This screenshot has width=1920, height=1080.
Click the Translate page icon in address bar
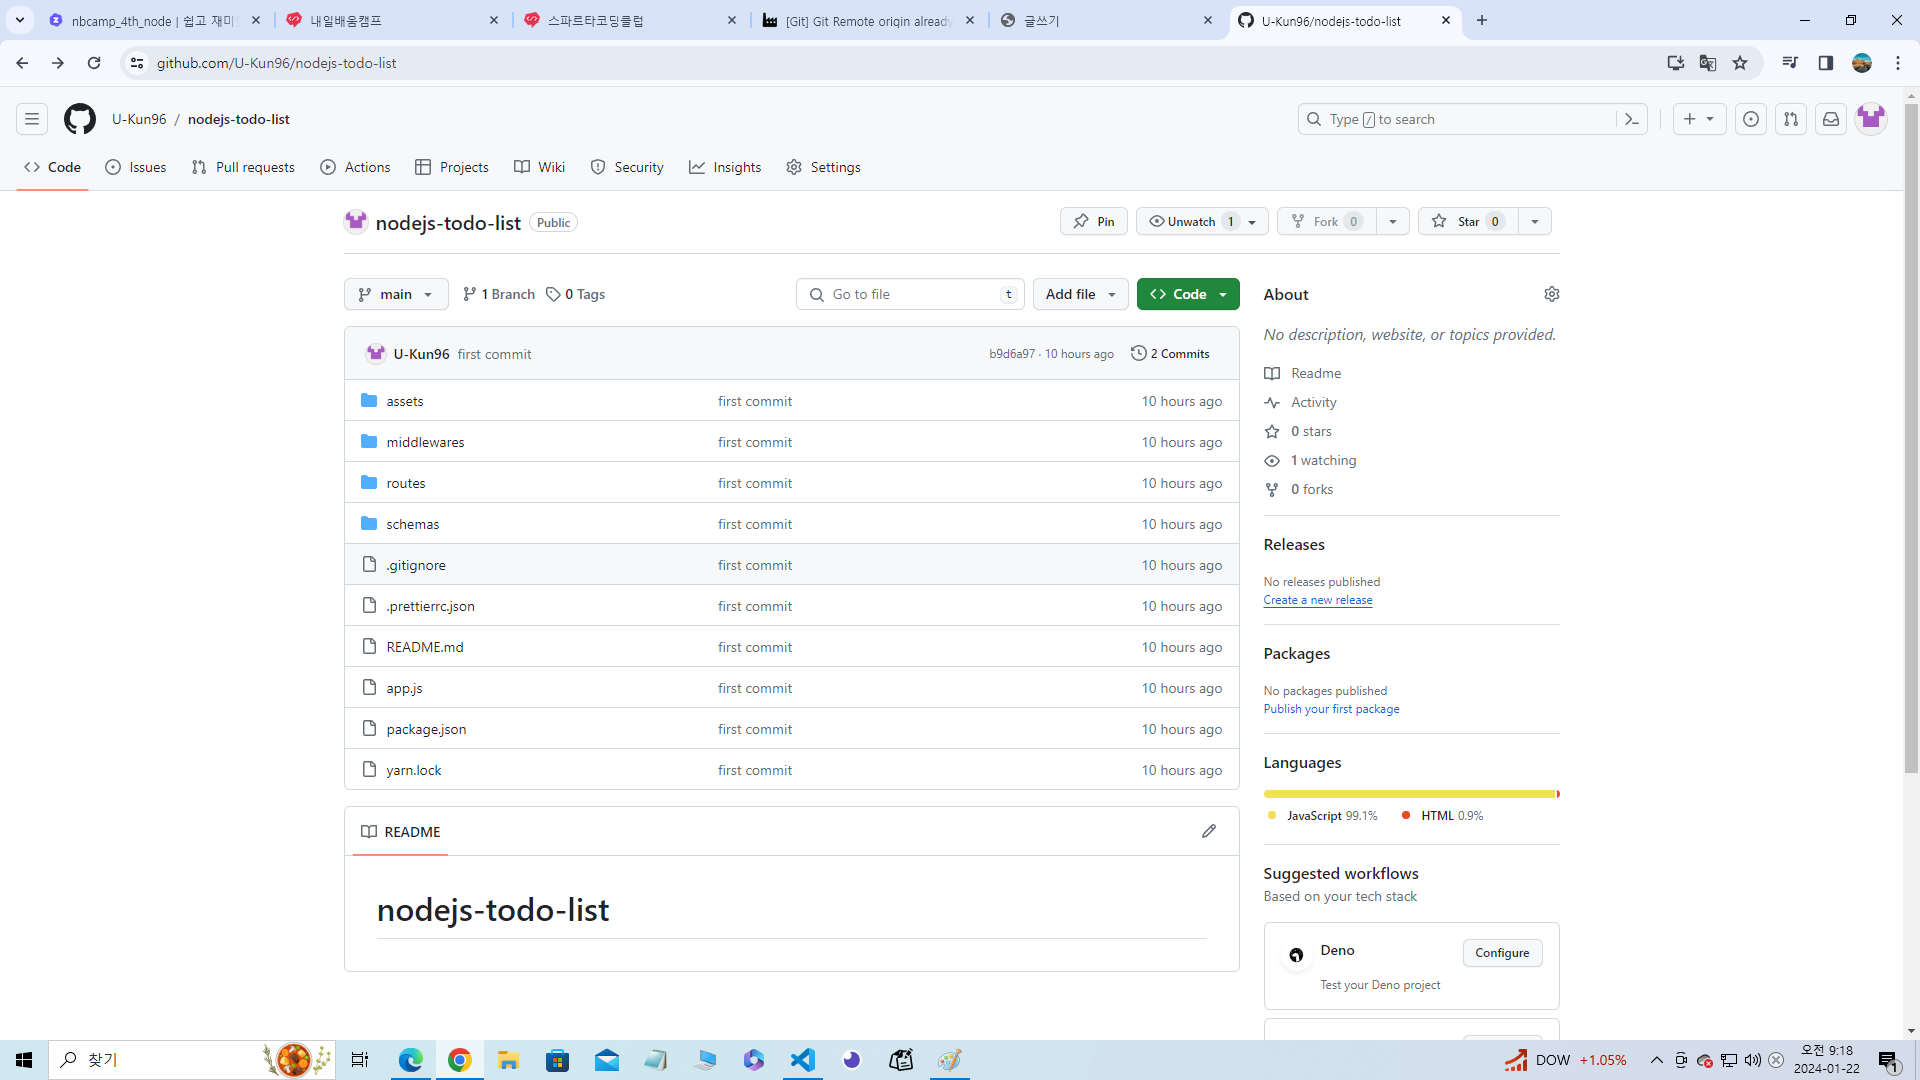(x=1708, y=63)
